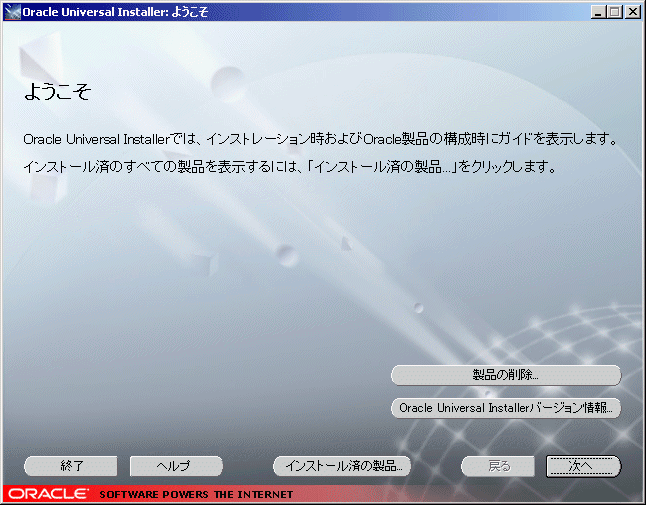Screen dimensions: 646x505
Task: Click the 戻る button
Action: click(x=498, y=466)
